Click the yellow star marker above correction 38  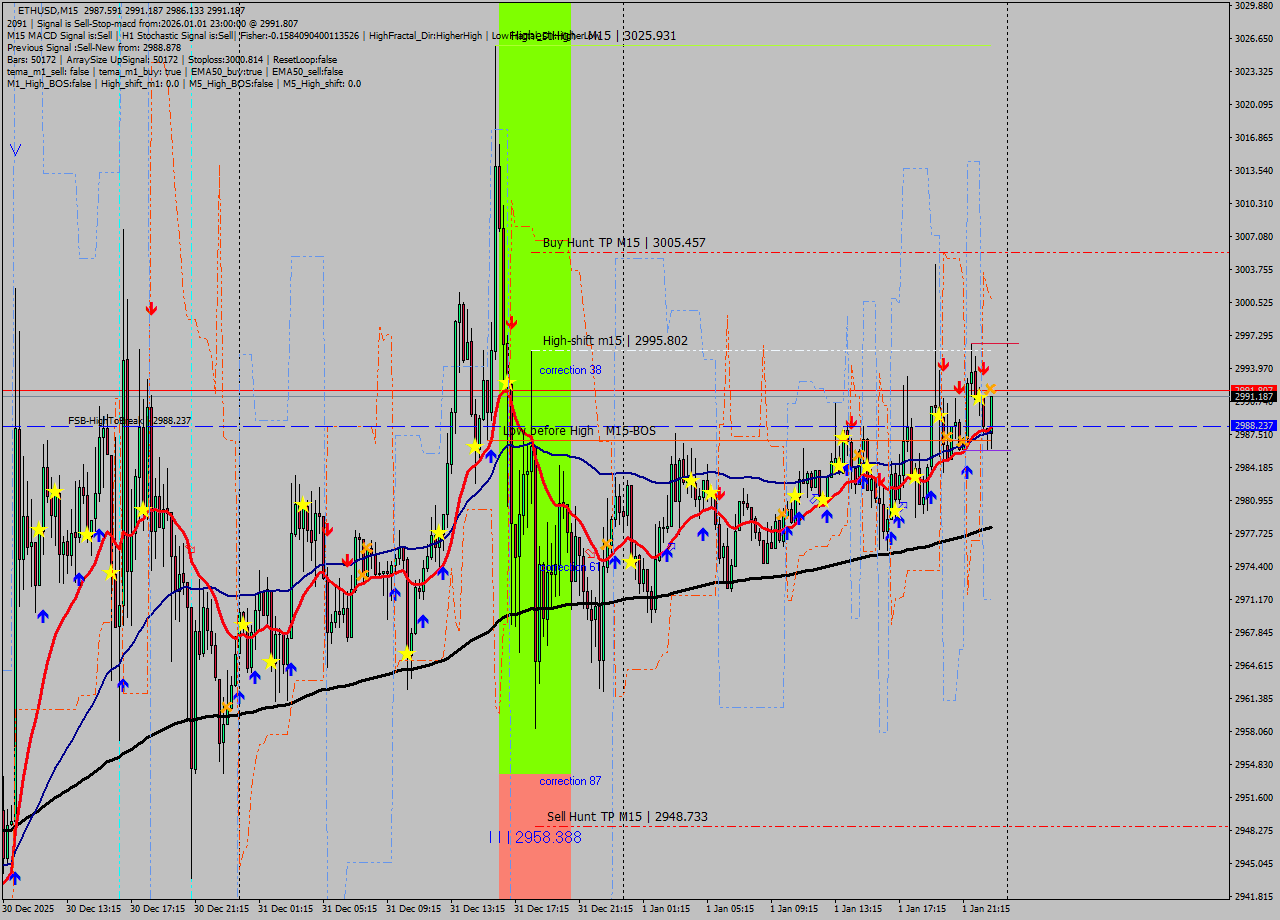click(507, 382)
